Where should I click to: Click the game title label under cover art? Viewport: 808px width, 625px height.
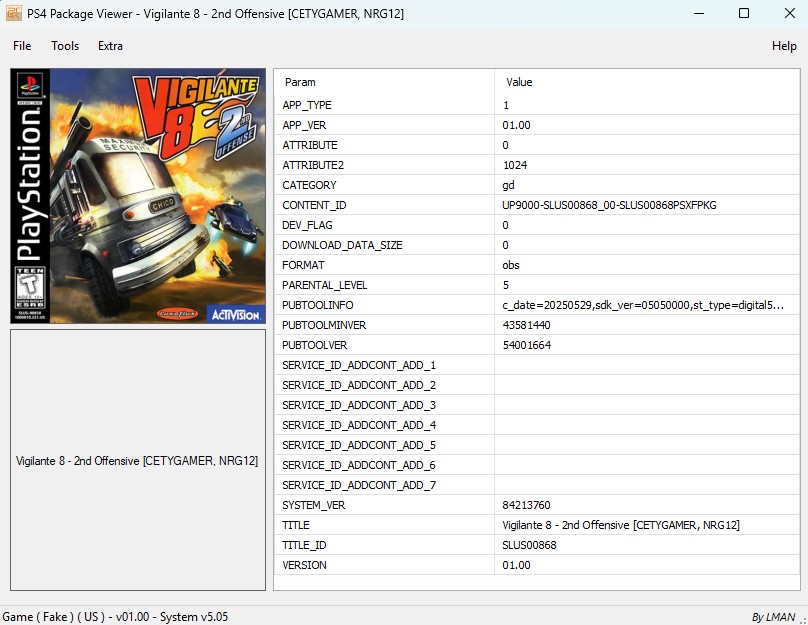(137, 461)
